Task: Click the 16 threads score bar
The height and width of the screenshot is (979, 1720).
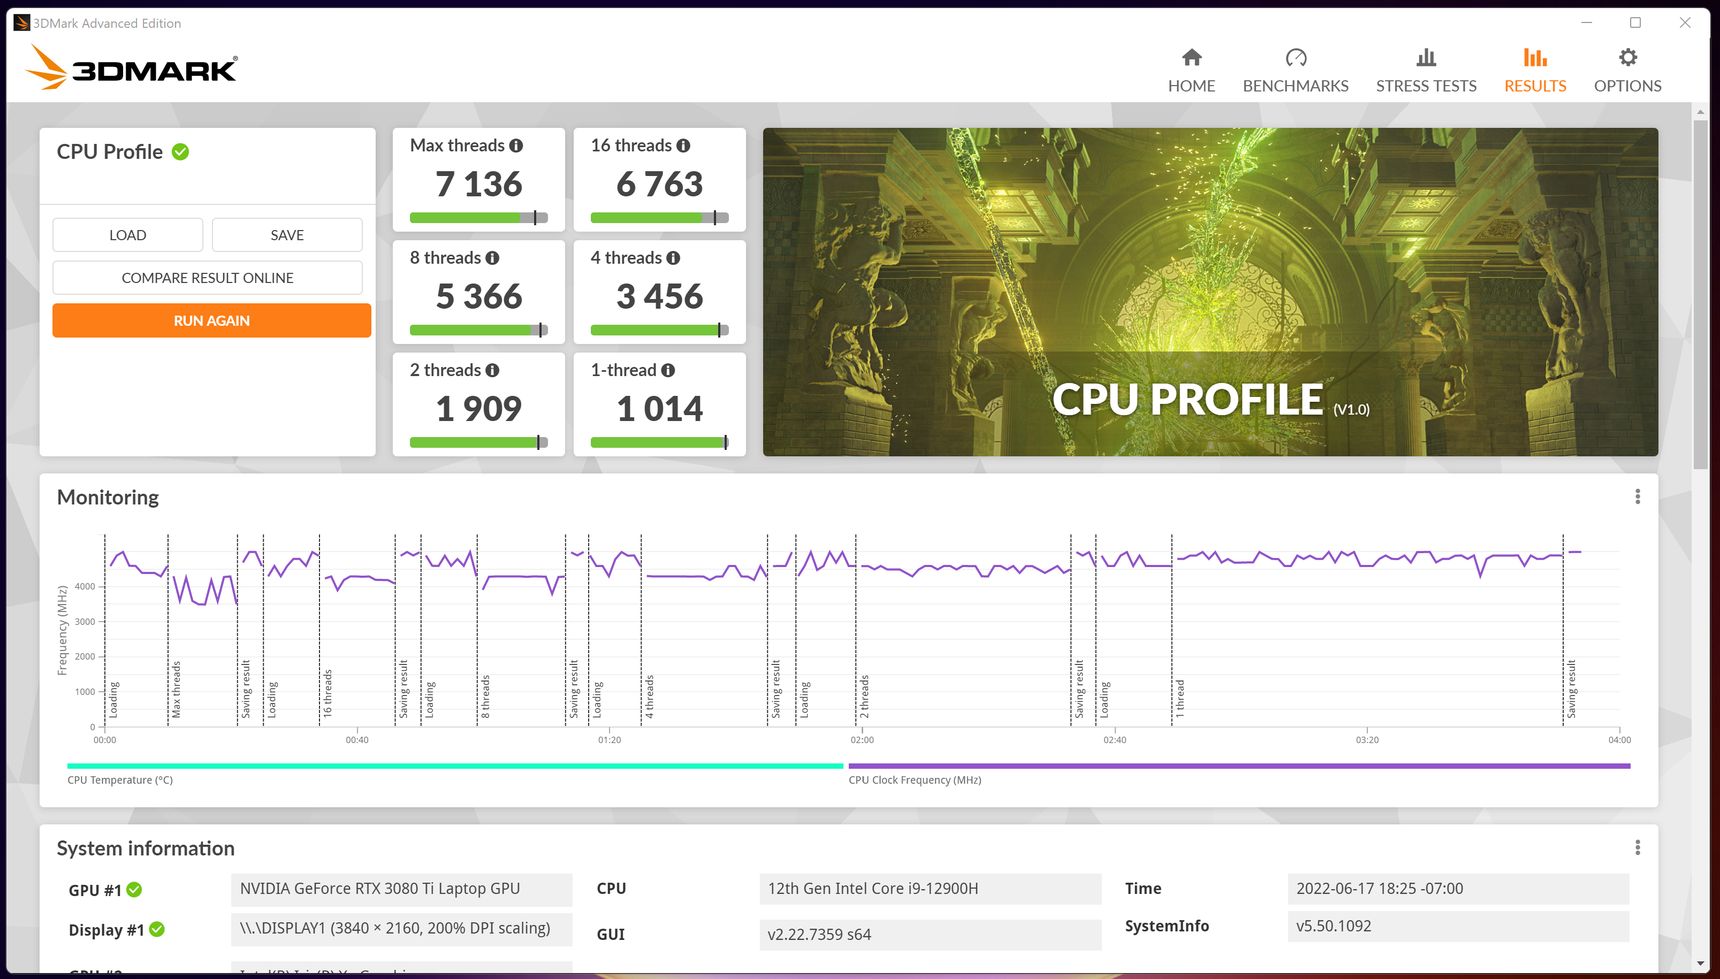Action: 660,218
